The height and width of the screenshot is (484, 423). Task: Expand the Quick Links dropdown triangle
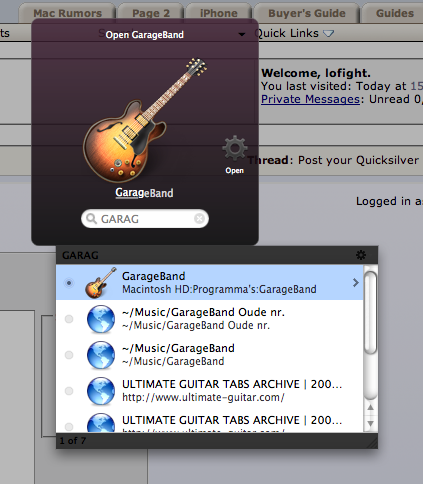click(328, 33)
